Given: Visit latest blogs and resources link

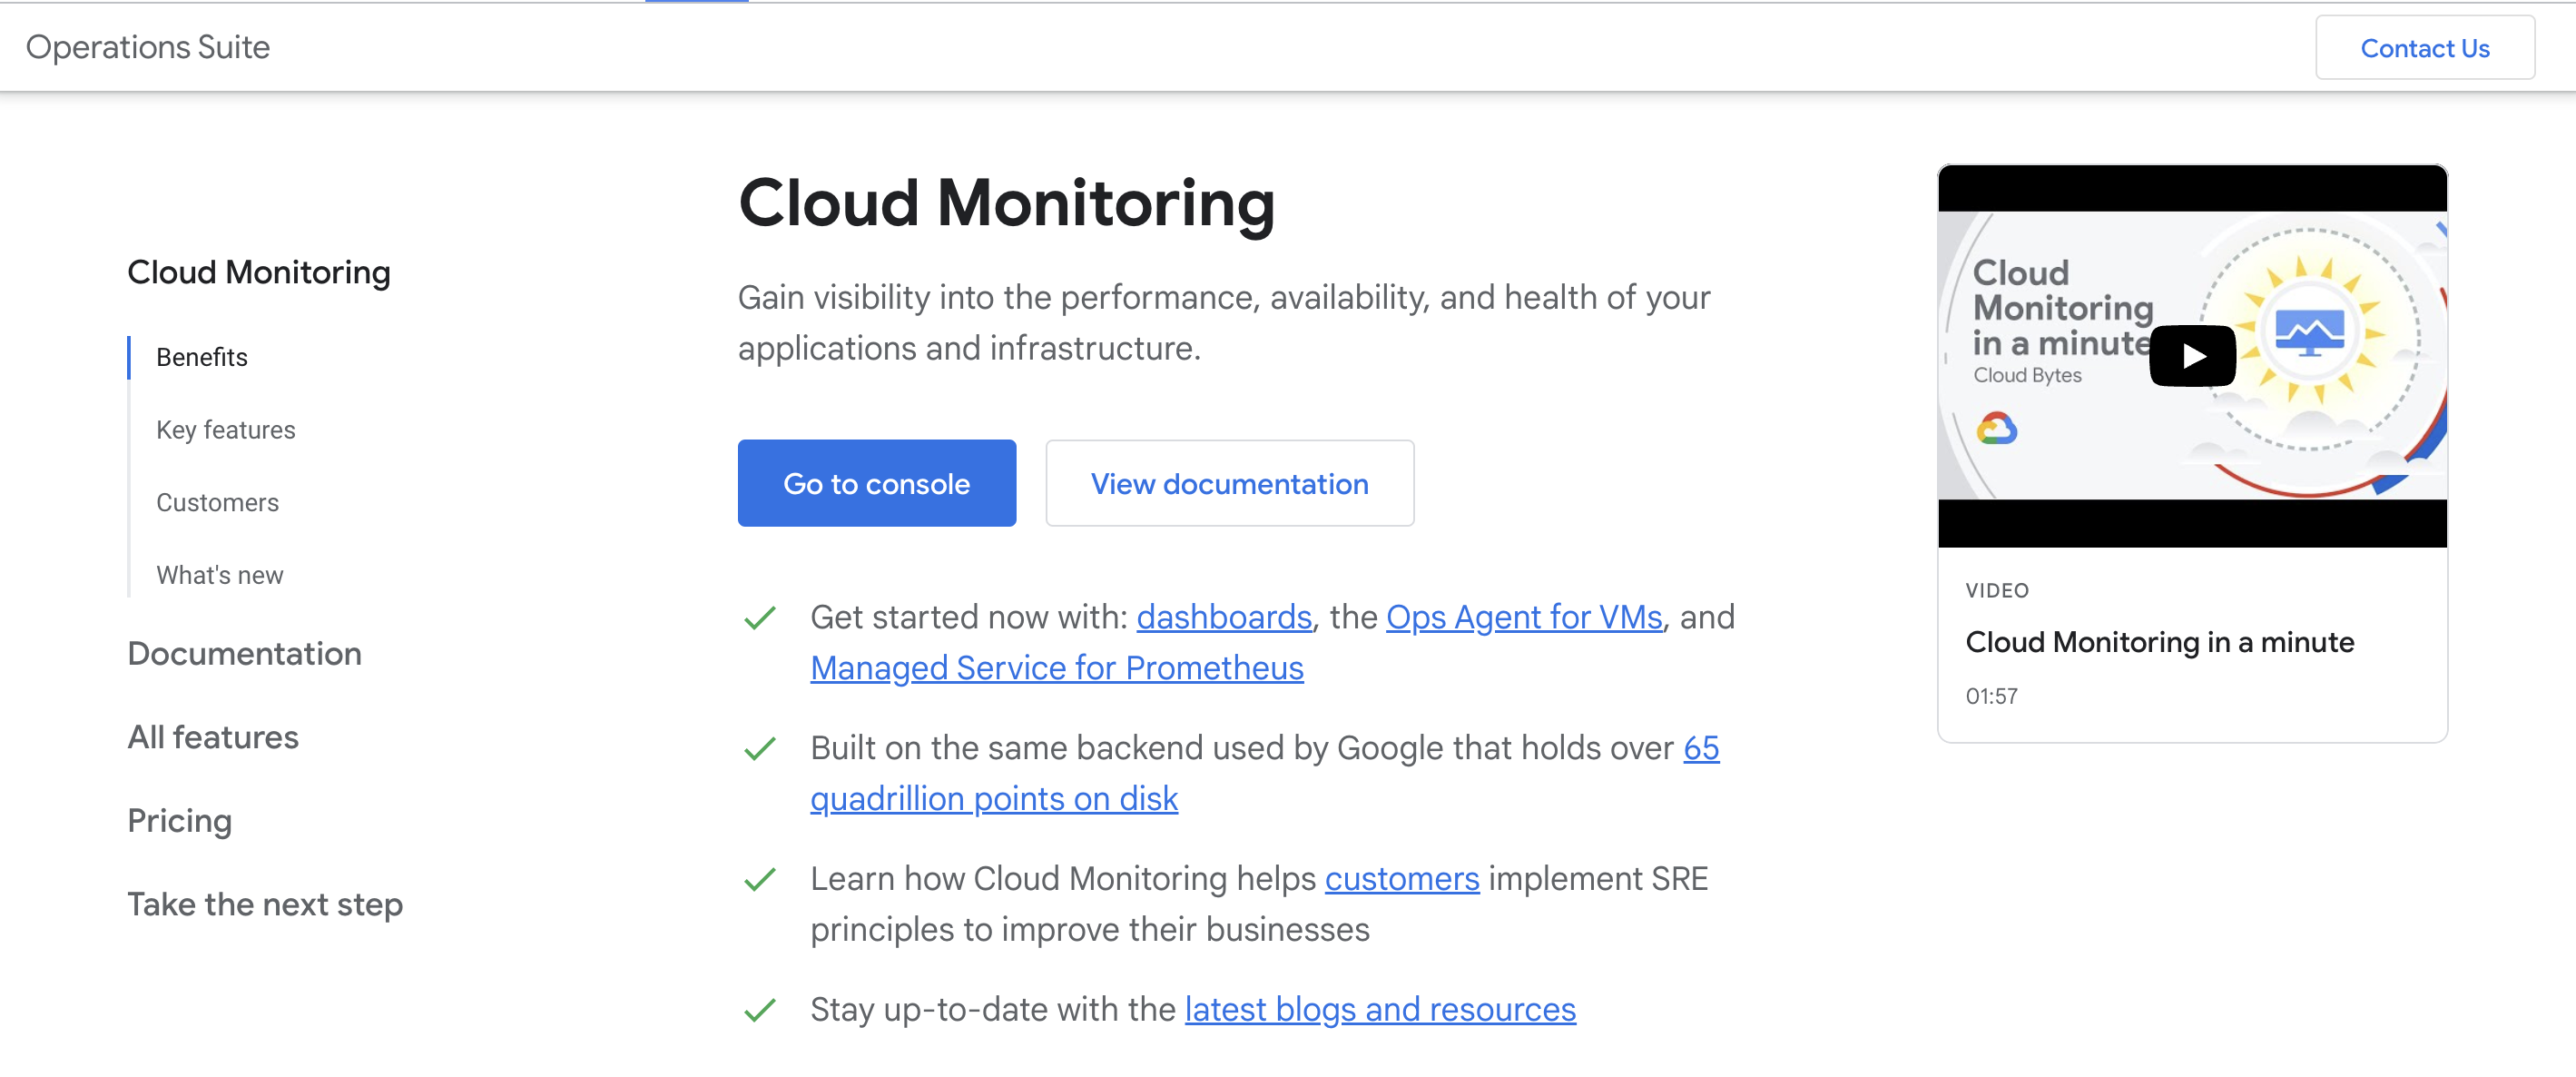Looking at the screenshot, I should (x=1380, y=1009).
